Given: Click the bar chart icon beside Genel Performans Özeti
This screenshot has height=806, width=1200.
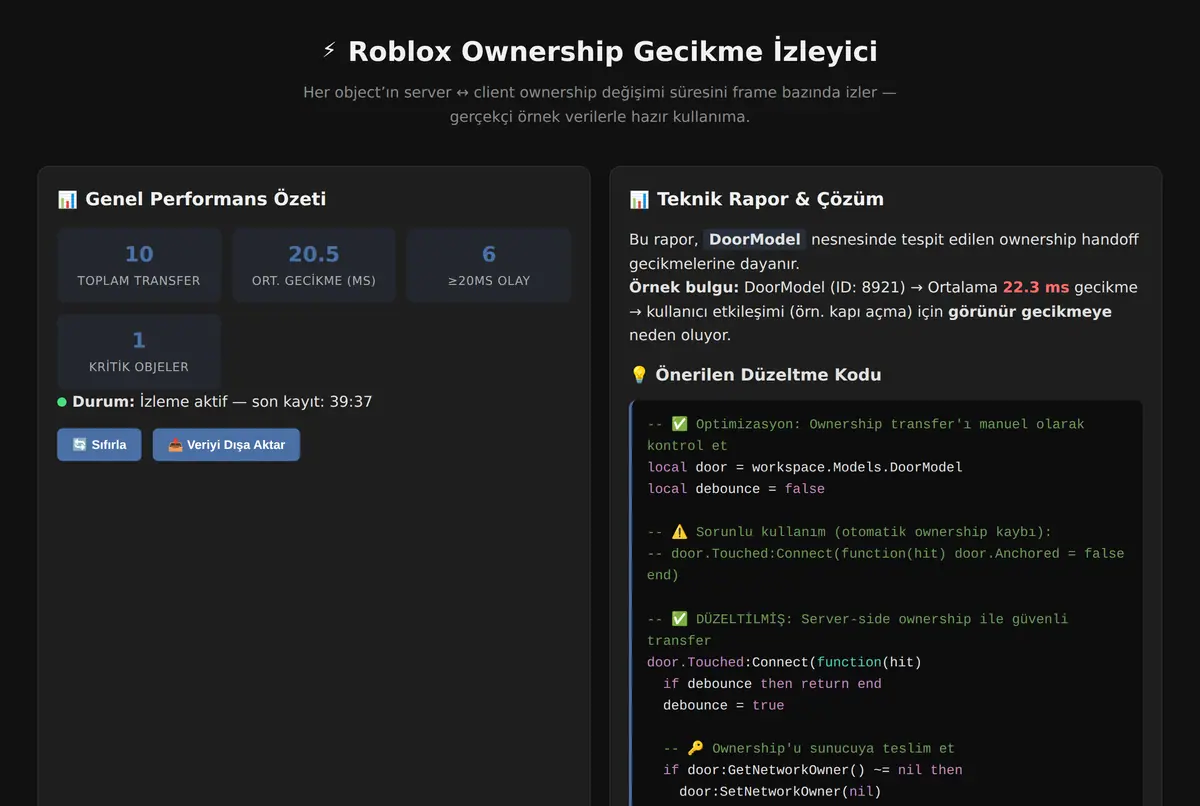Looking at the screenshot, I should tap(68, 199).
